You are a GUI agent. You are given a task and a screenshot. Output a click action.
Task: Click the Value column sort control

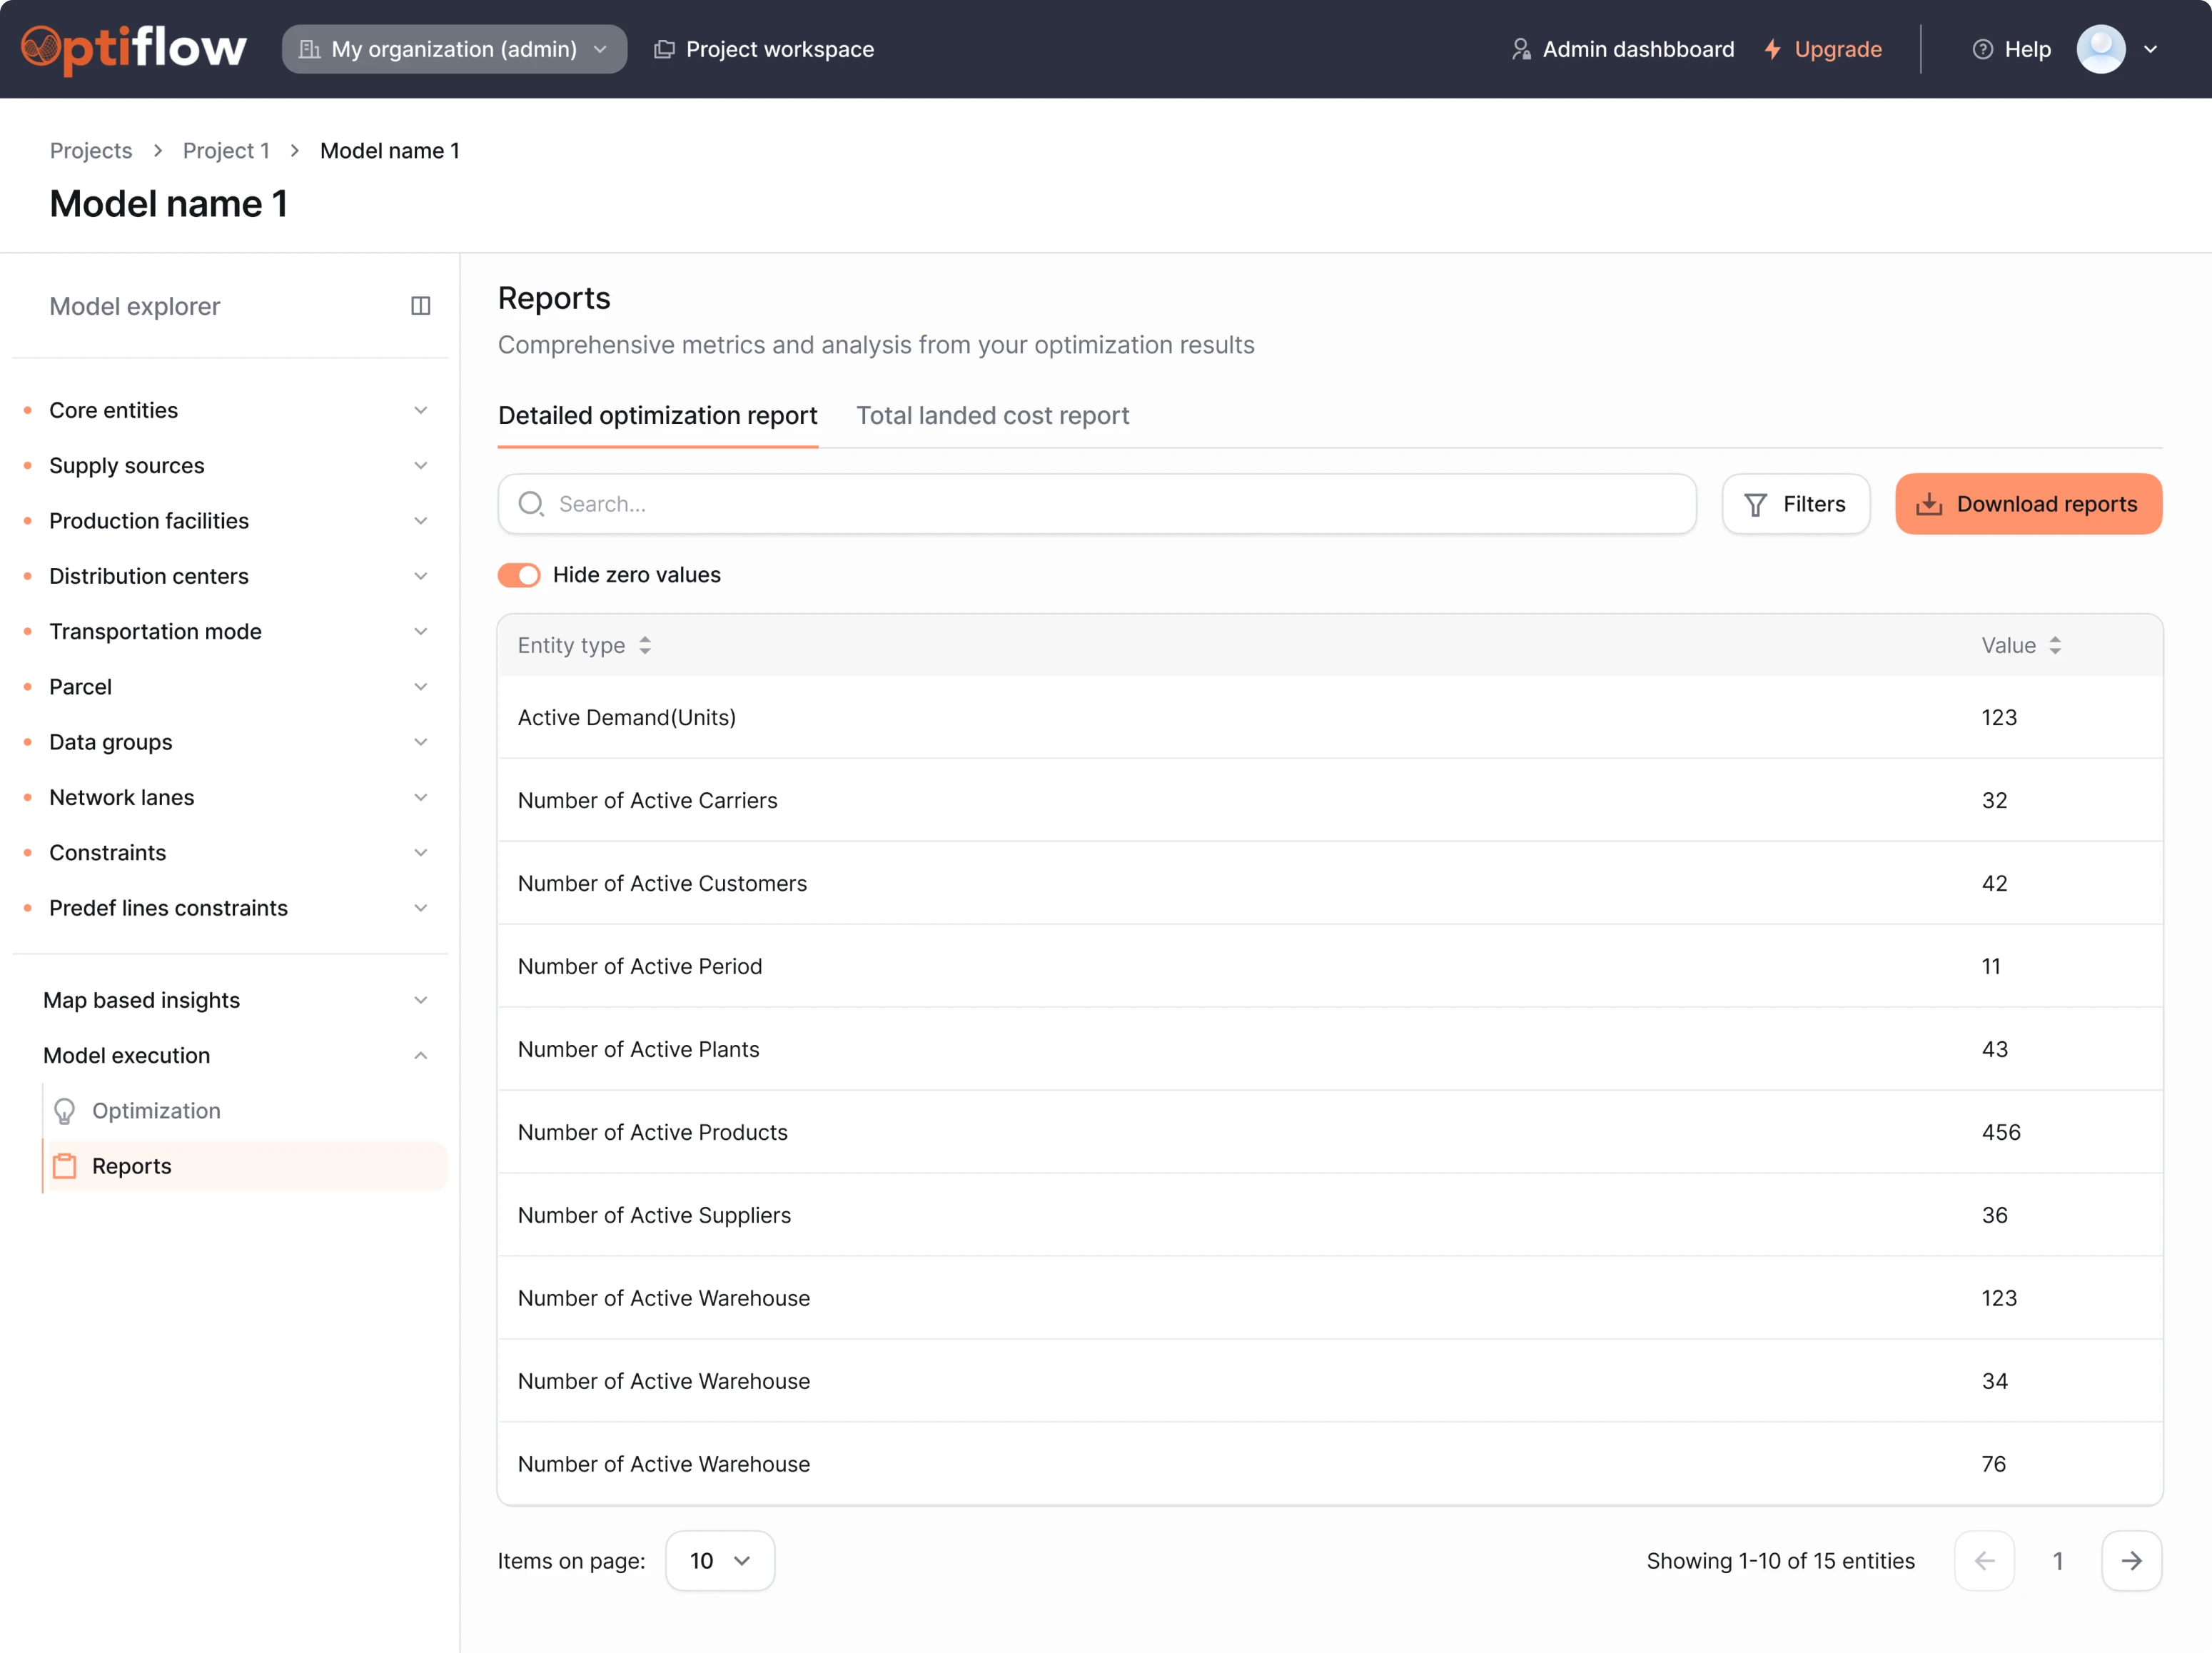pyautogui.click(x=2056, y=645)
